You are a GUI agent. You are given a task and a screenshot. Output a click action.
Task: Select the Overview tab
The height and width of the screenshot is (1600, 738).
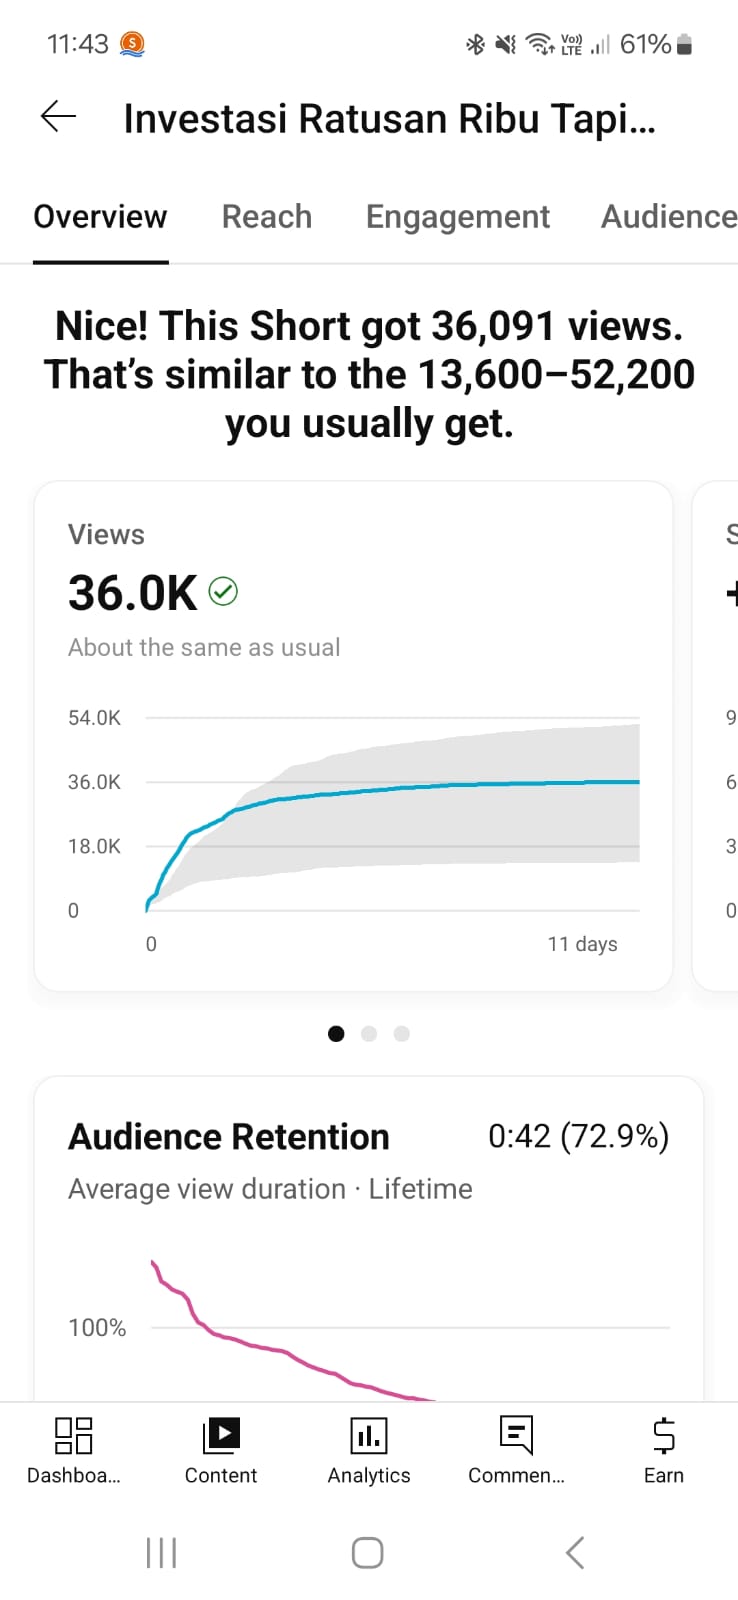point(100,217)
